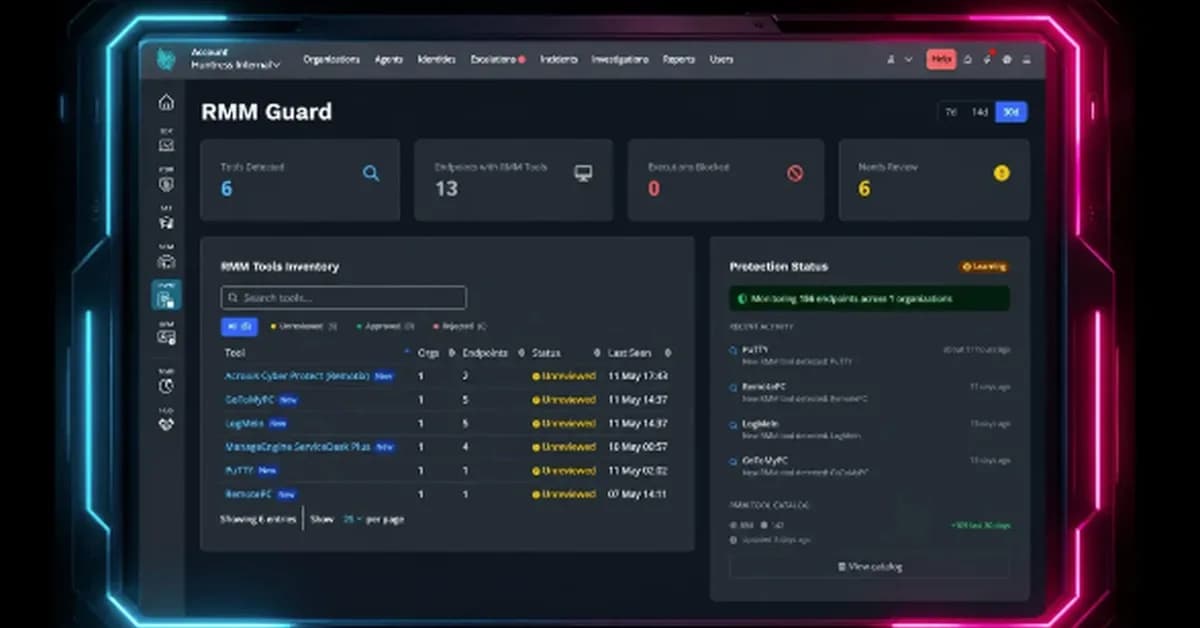Click the Monitoring endpoints status banner
The height and width of the screenshot is (628, 1200).
(x=869, y=298)
